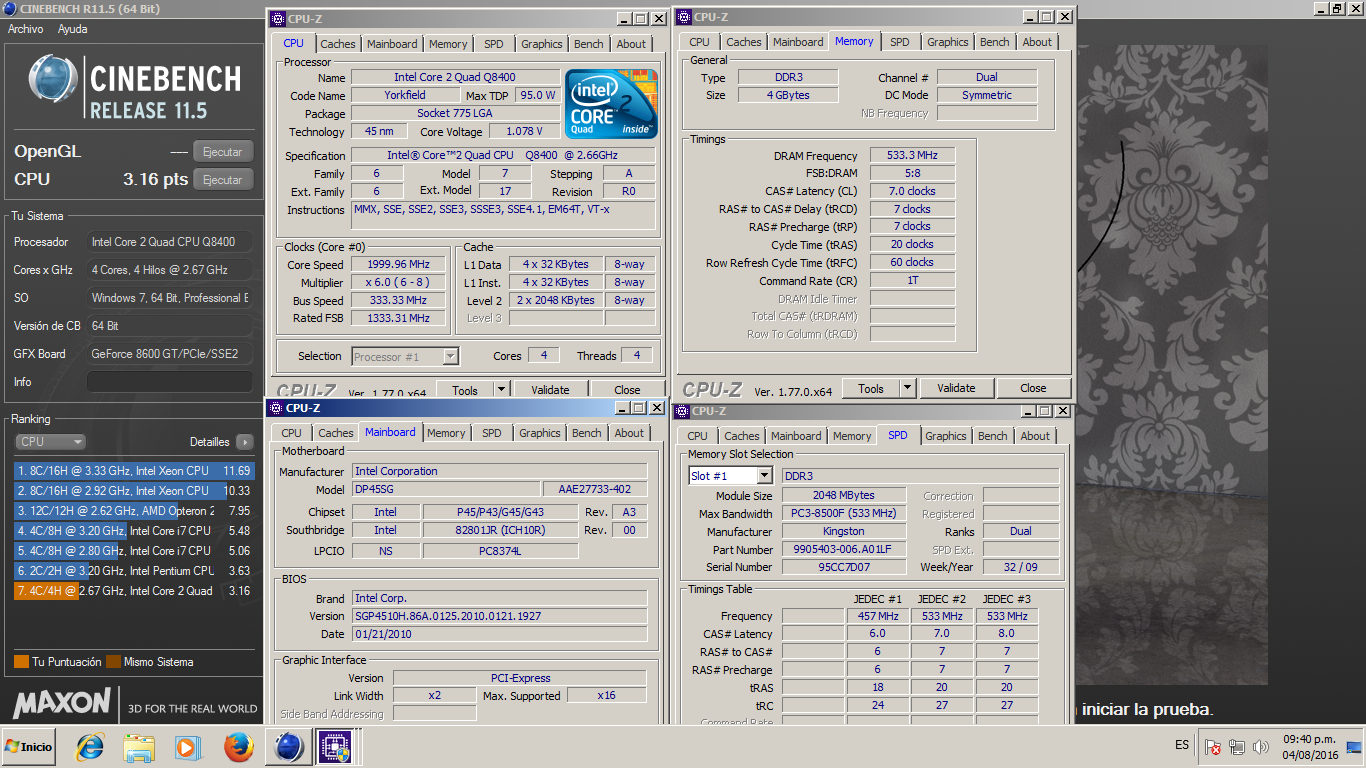Open the Ayuda menu in Cinebench
This screenshot has width=1366, height=768.
click(72, 29)
